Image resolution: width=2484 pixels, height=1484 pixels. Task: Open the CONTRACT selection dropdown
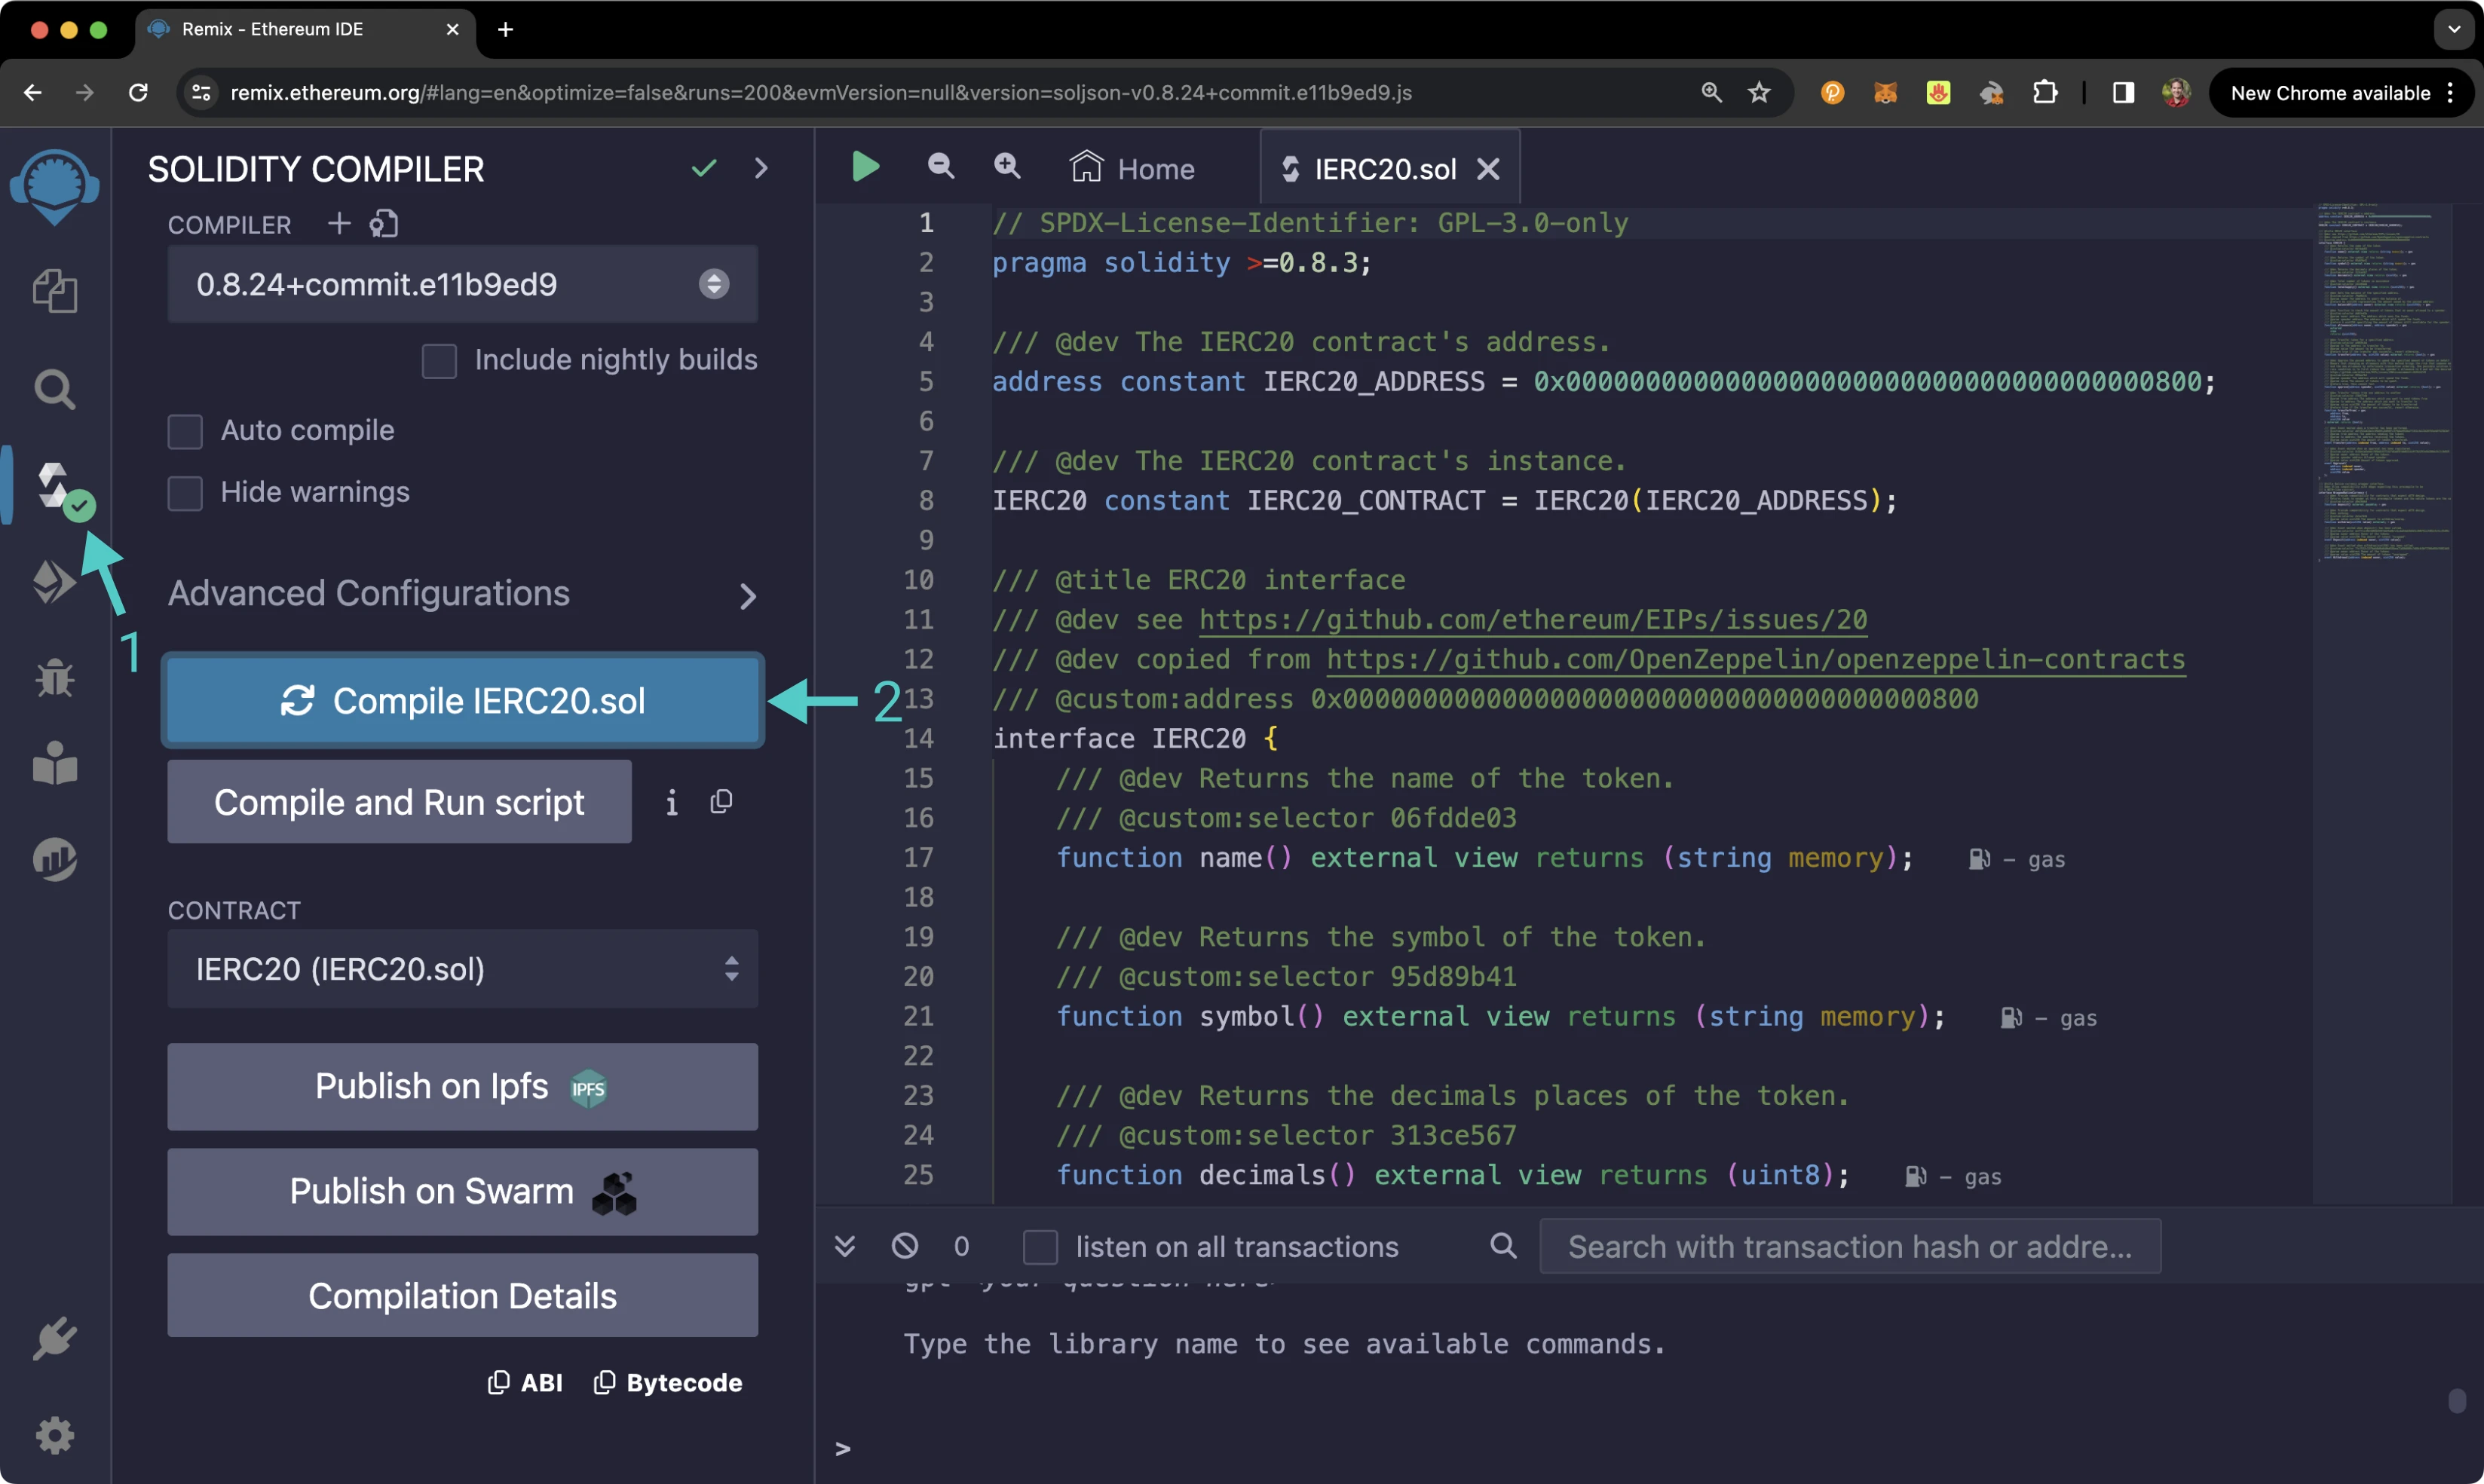click(462, 968)
